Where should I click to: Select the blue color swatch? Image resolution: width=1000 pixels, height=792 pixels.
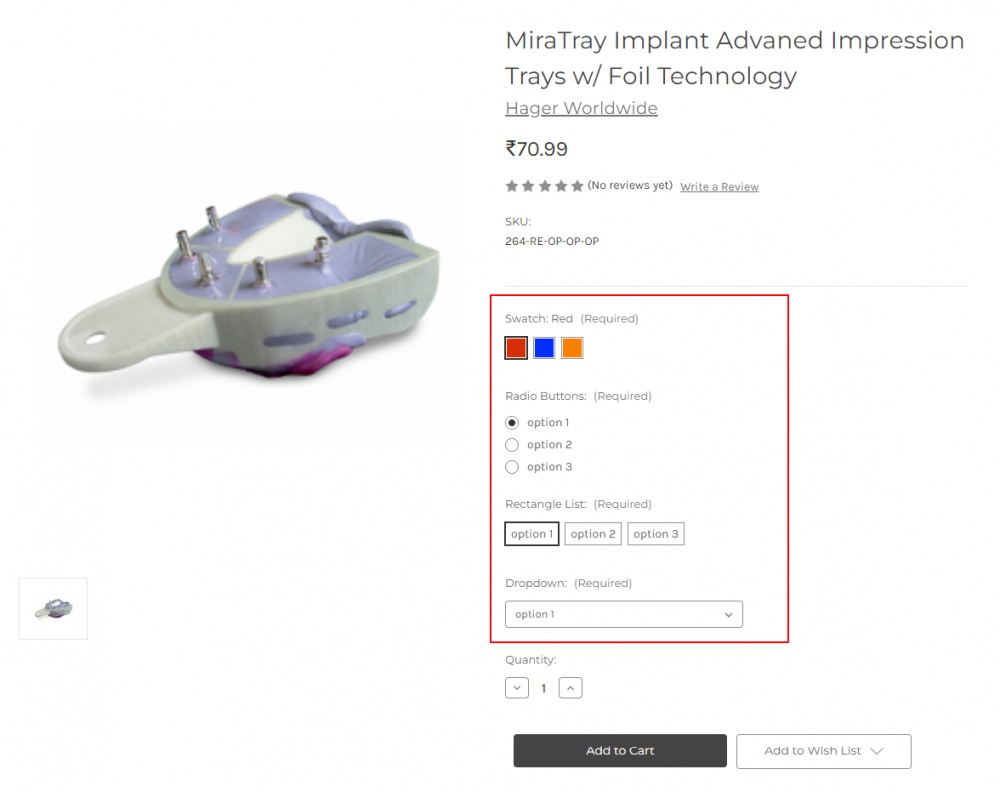(x=543, y=348)
